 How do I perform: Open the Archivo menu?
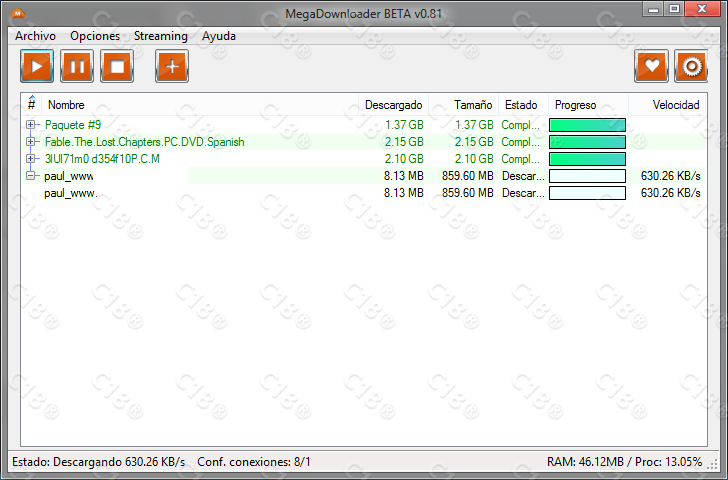[35, 36]
